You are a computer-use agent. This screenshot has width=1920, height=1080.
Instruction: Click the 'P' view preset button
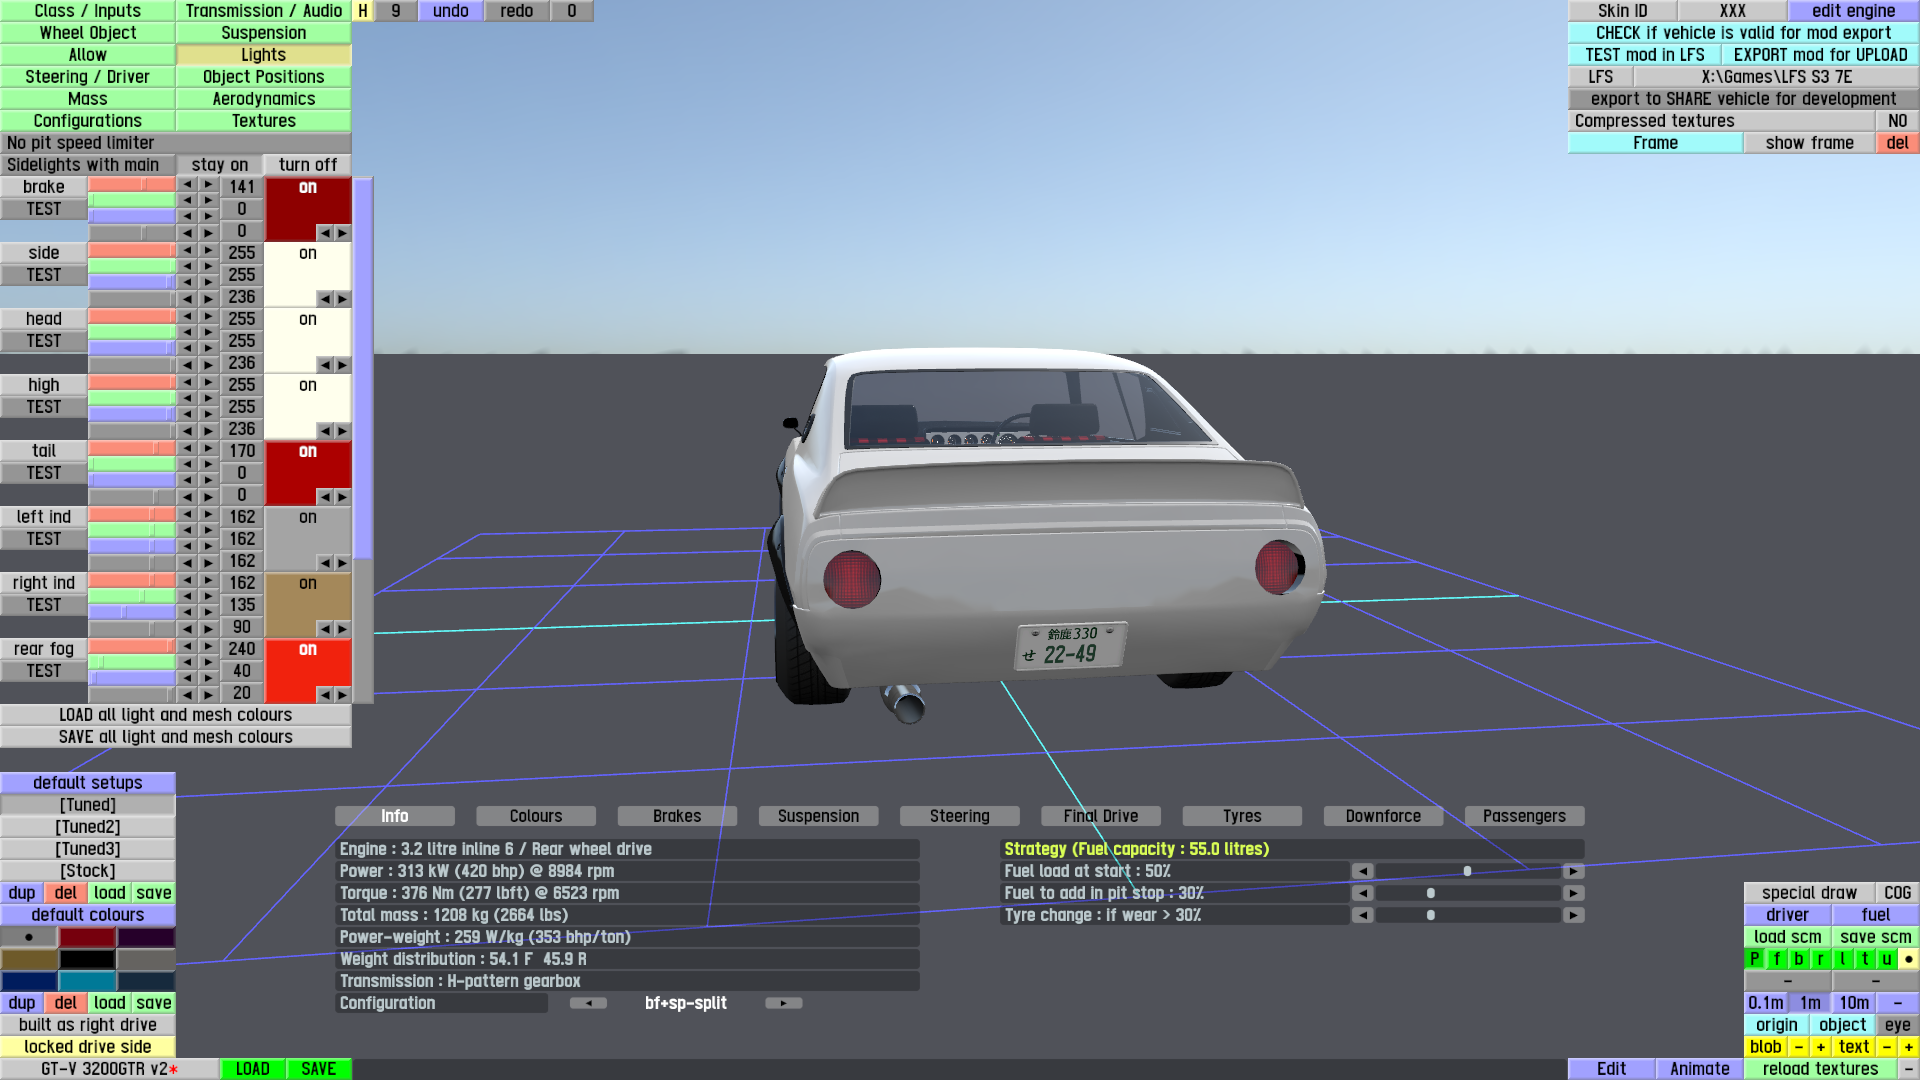click(1754, 959)
